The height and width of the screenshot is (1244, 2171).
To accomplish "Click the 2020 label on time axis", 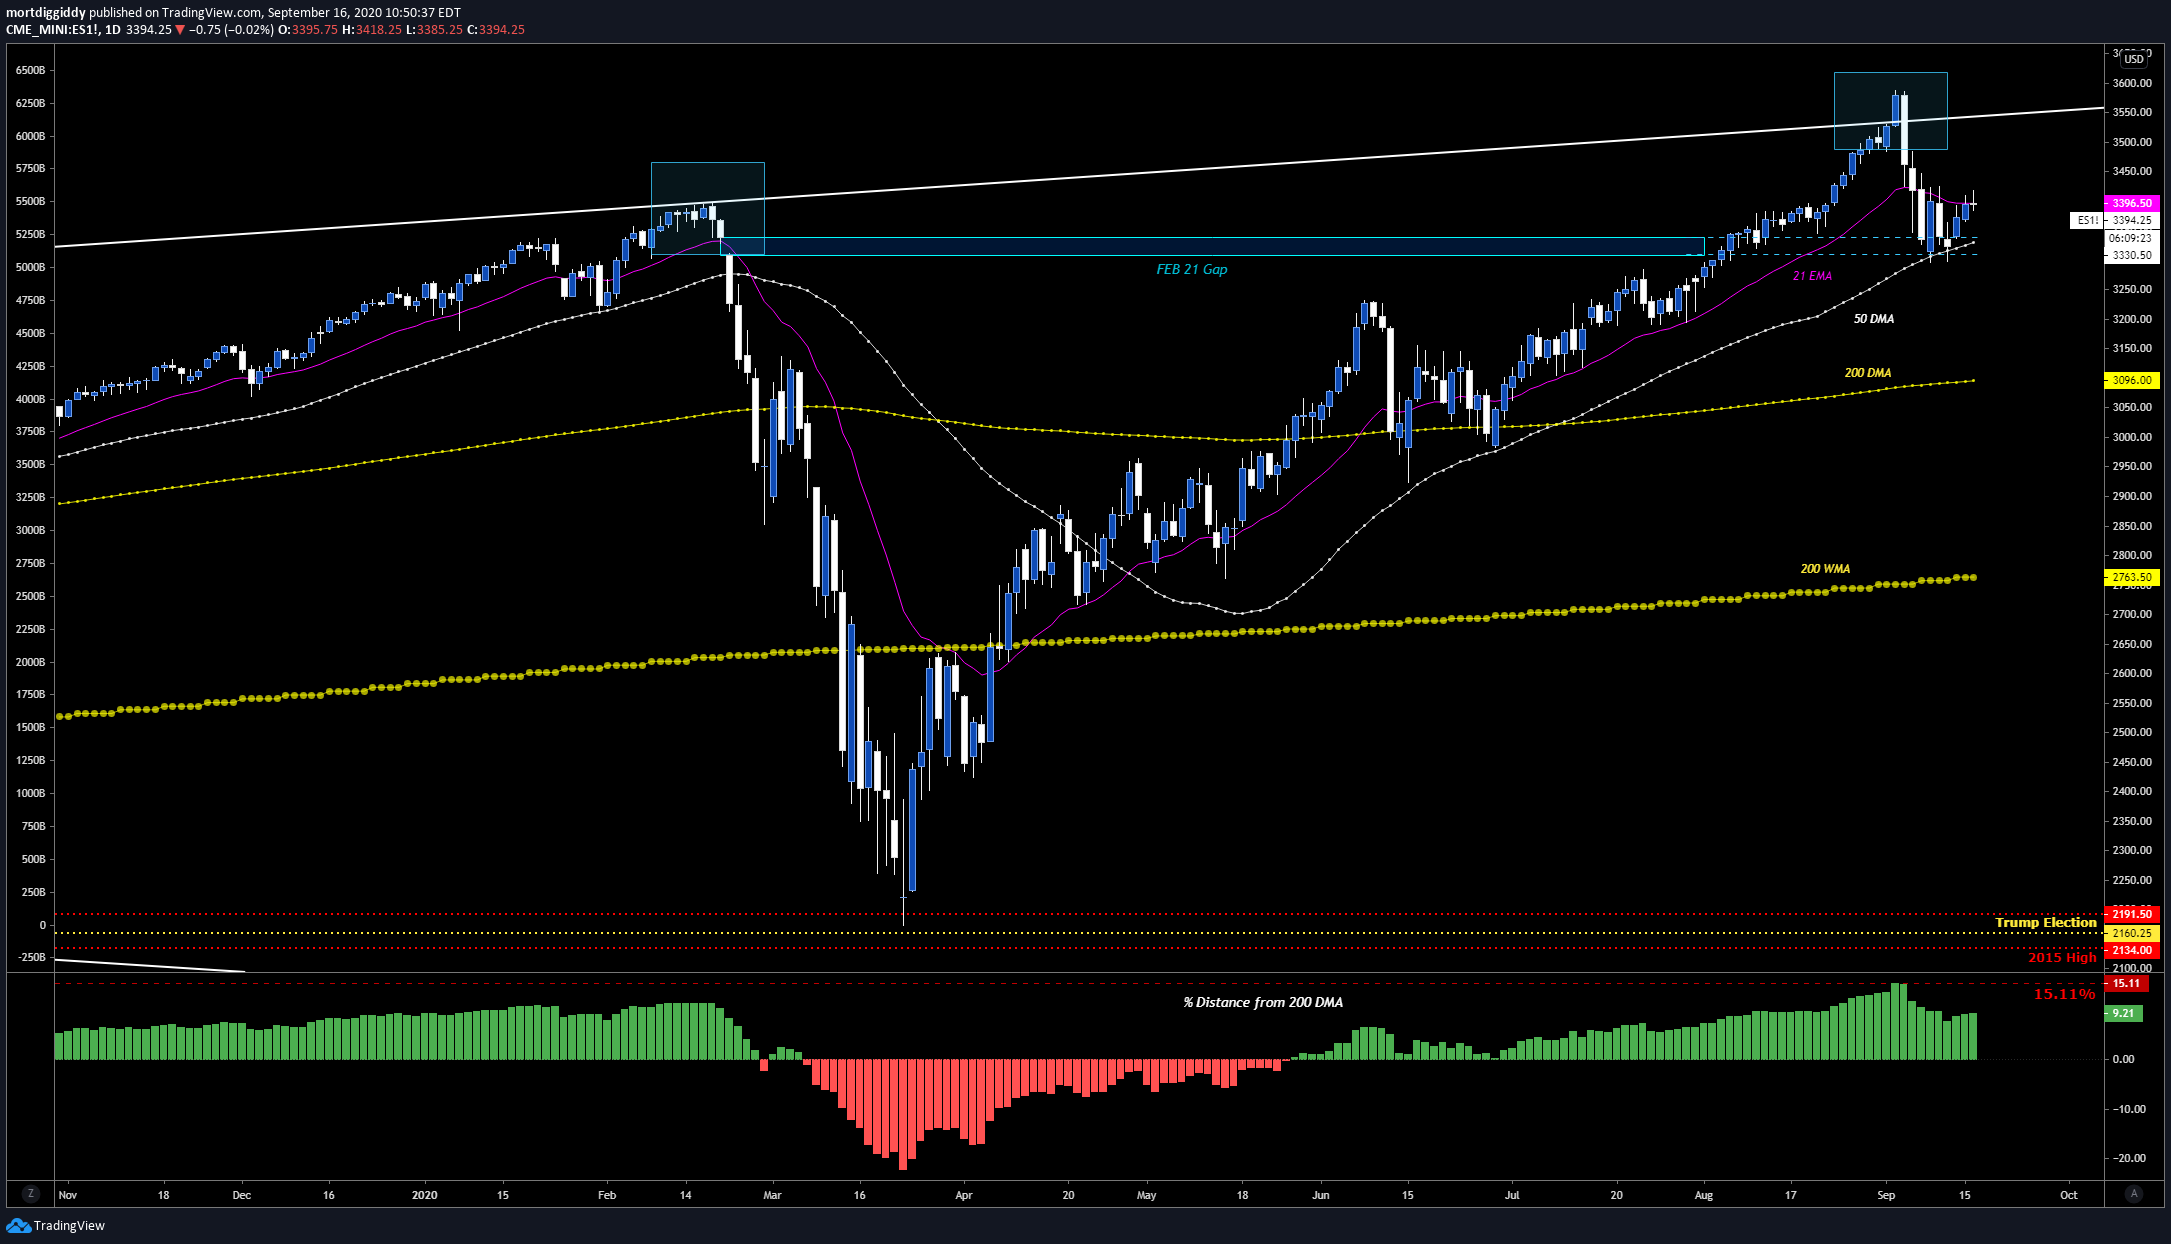I will tap(425, 1195).
